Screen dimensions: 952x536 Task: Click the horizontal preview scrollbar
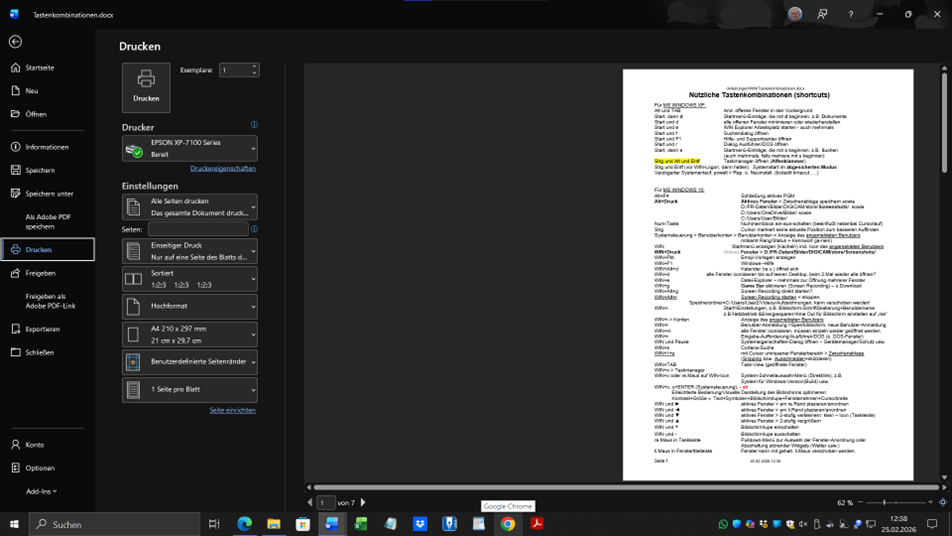tap(626, 487)
